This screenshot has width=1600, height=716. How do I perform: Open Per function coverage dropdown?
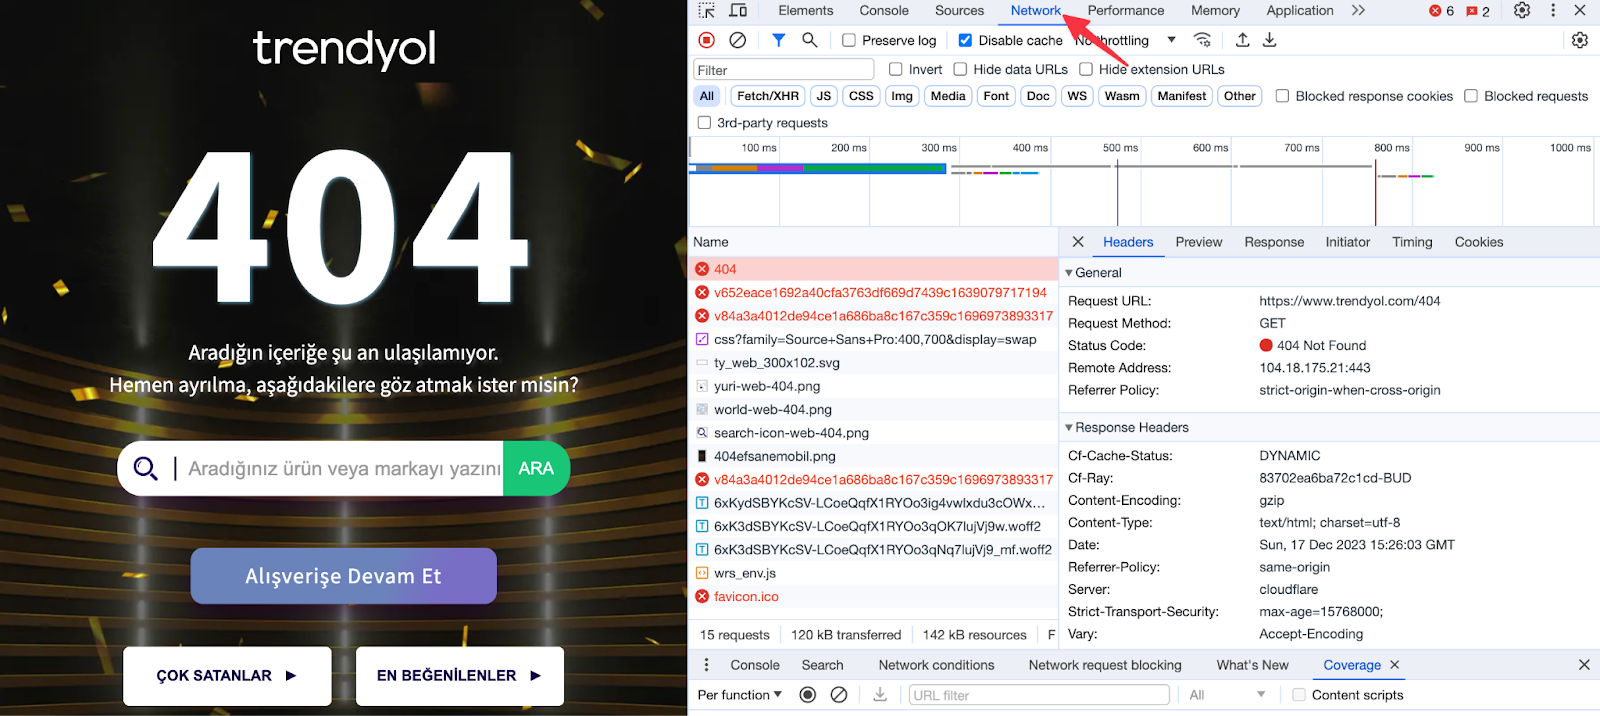[x=739, y=695]
